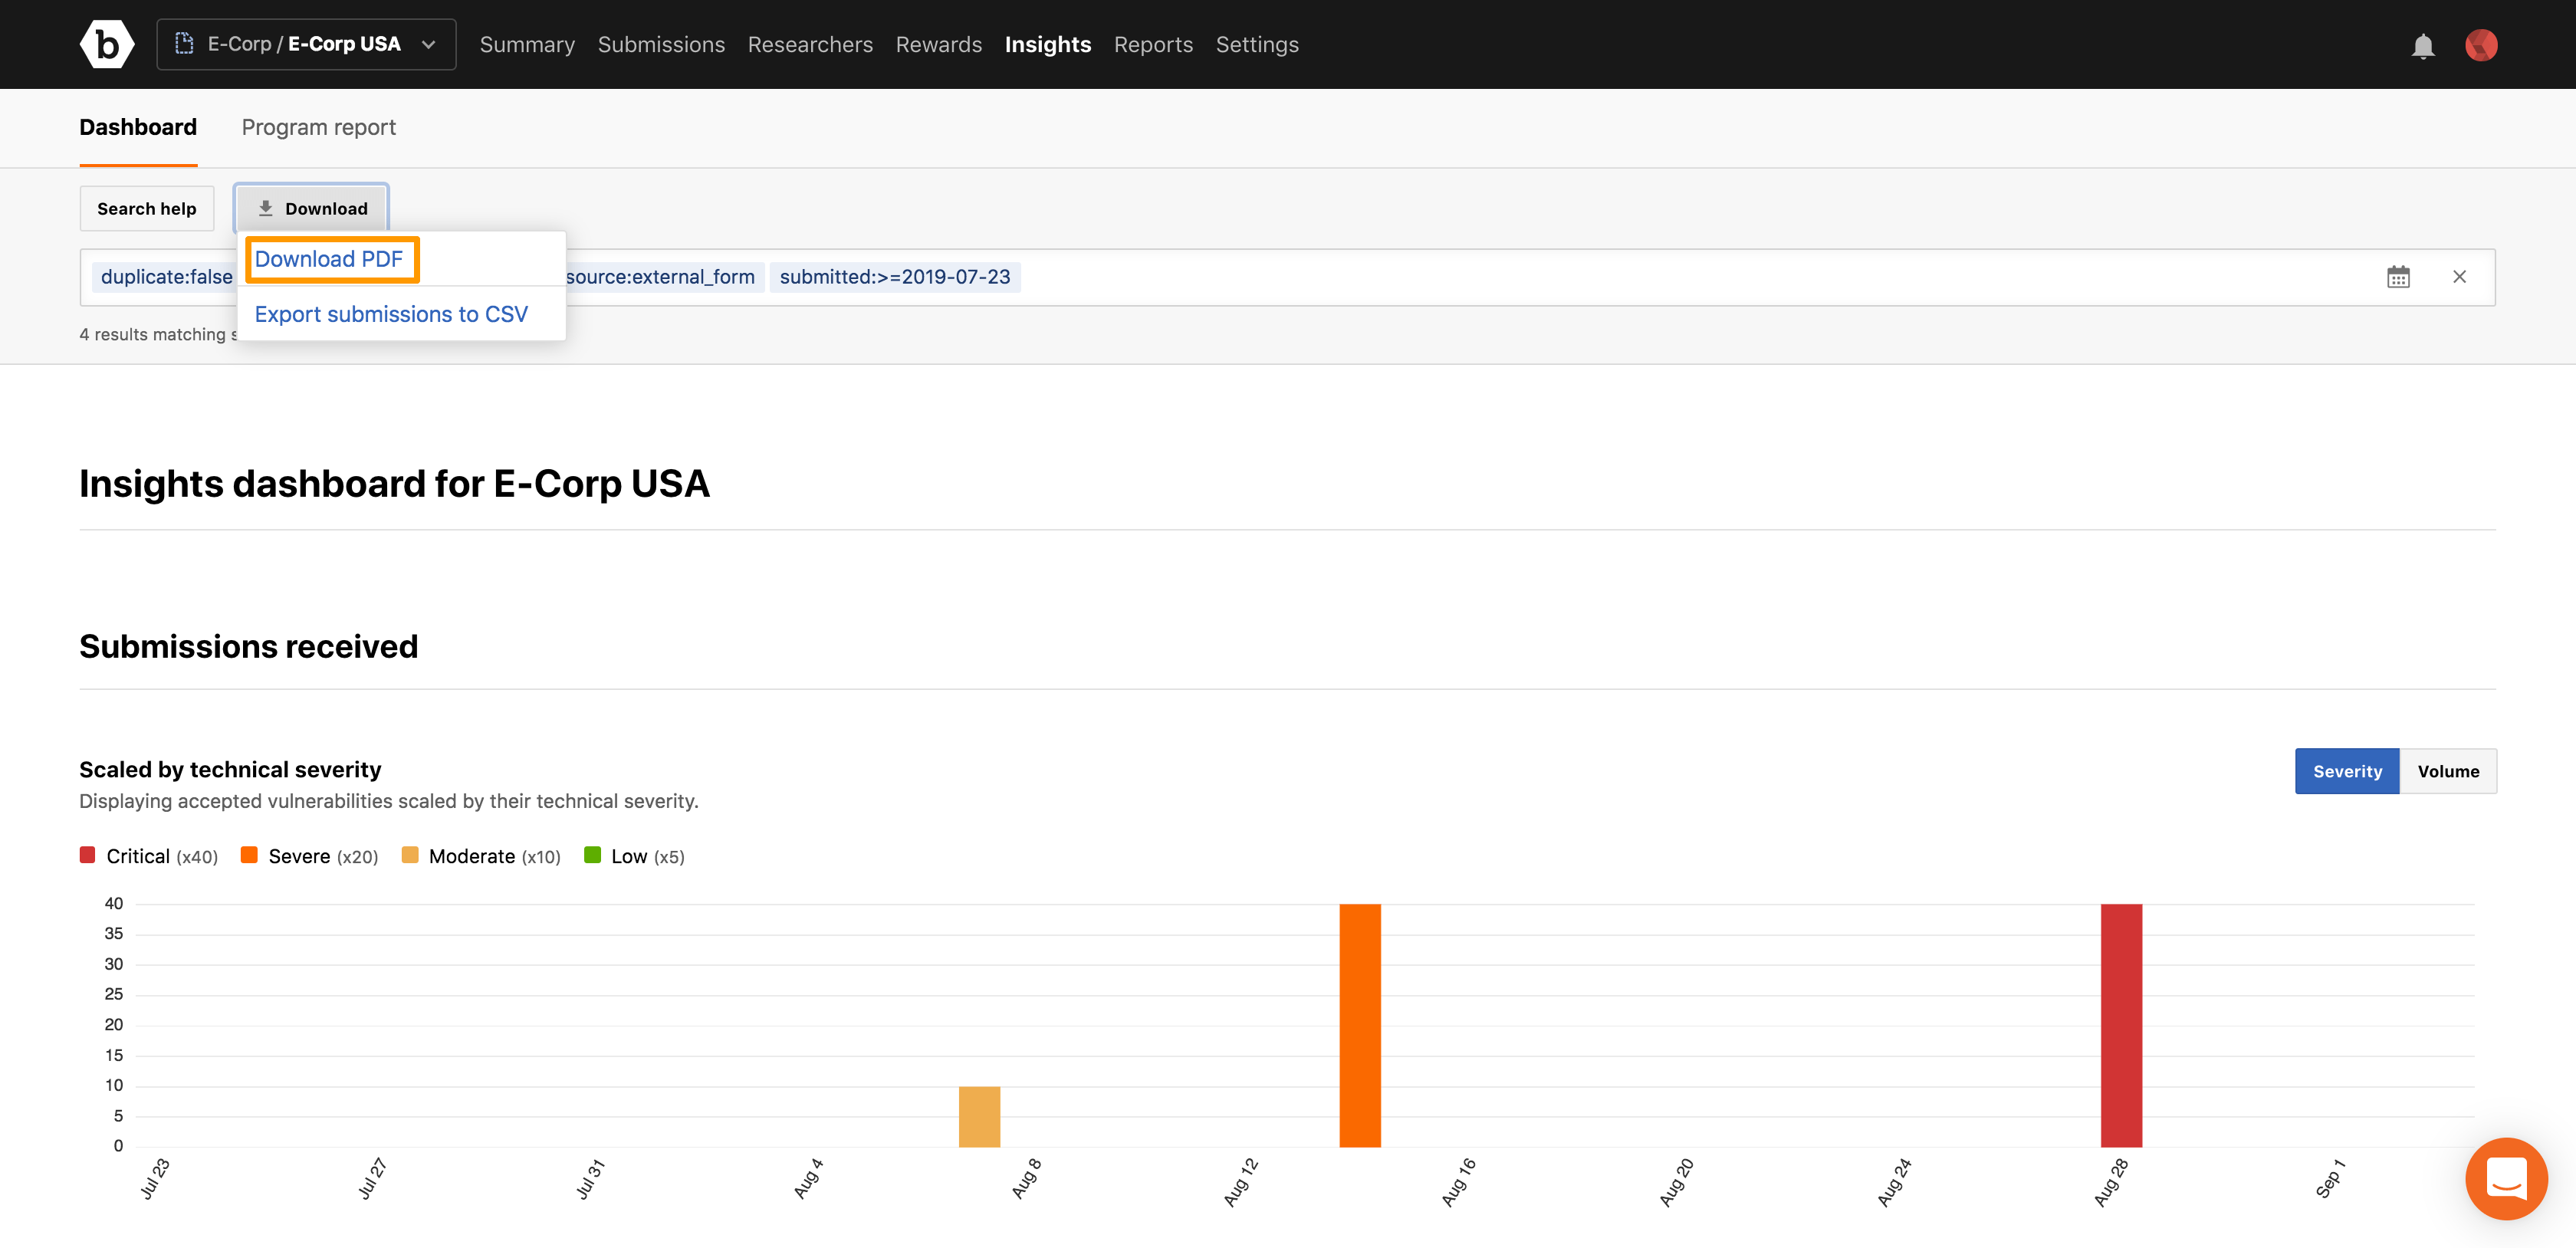Screen dimensions: 2576x1248
Task: Click the submitted:>=2019-07-23 filter token
Action: pyautogui.click(x=894, y=277)
